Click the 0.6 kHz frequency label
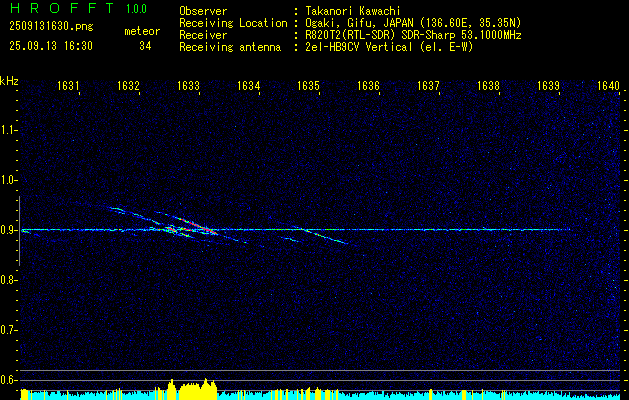Viewport: 629px width, 400px height. [x=9, y=380]
